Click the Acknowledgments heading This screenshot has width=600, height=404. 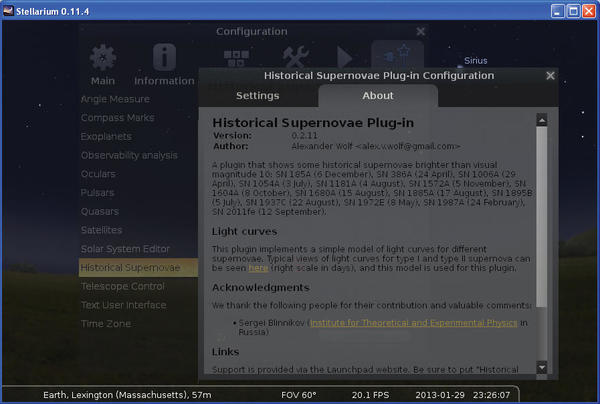click(261, 288)
